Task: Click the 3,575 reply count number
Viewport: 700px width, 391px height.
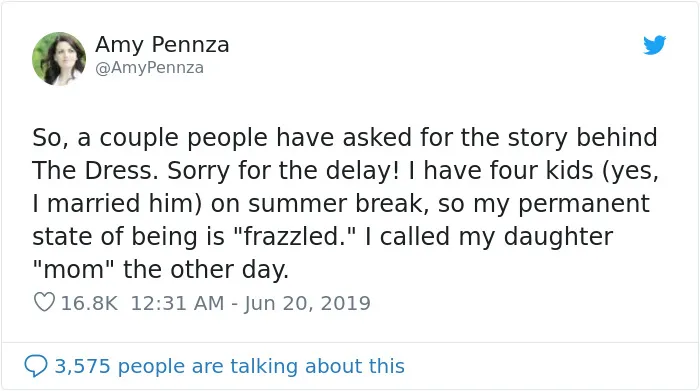Action: pyautogui.click(x=83, y=366)
